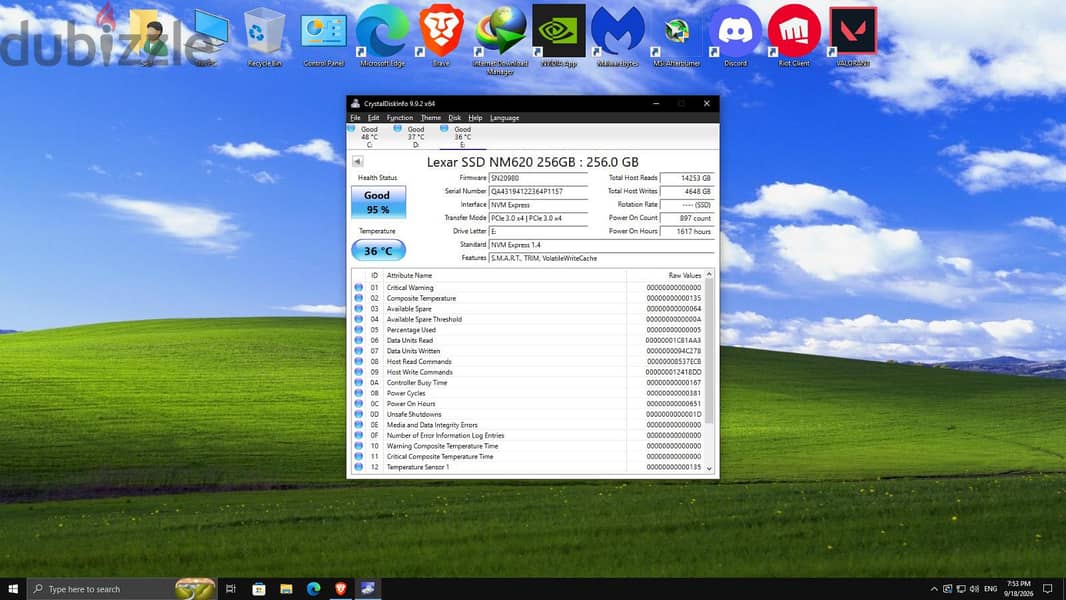Launch the Riot Client desktop shortcut

[x=794, y=35]
